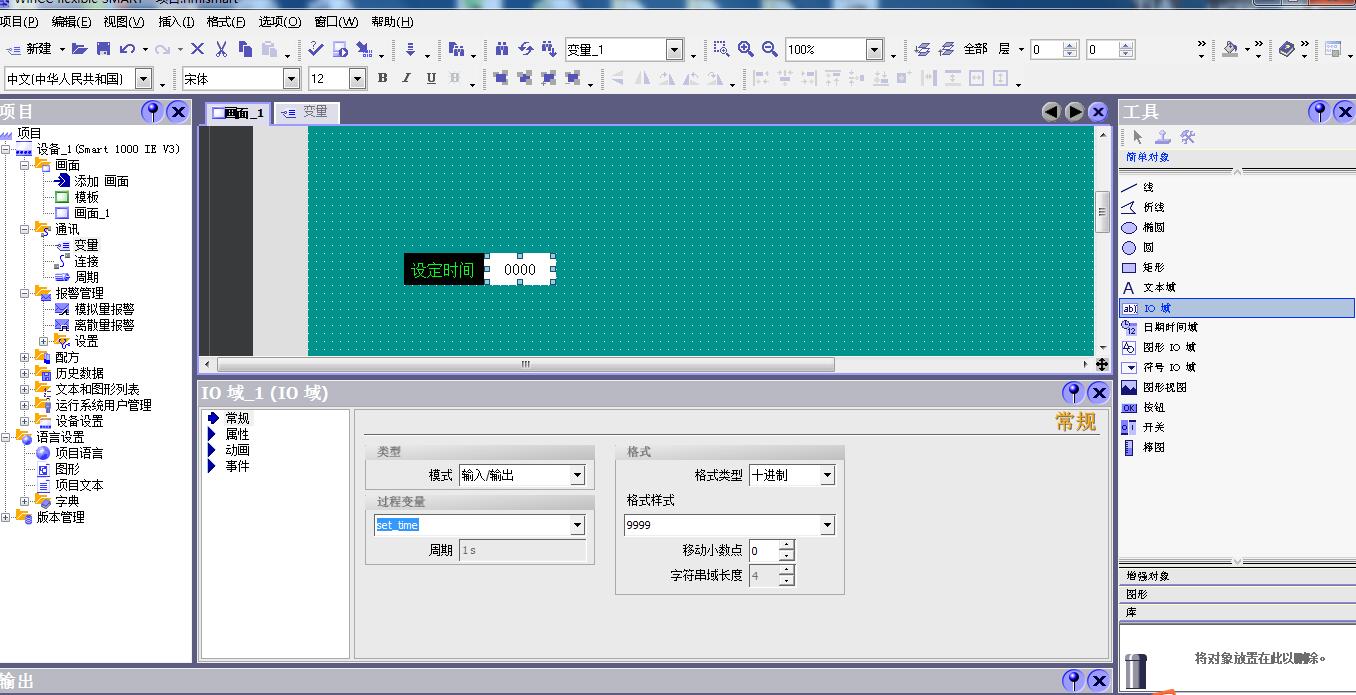Expand the 配方 node in project tree
The image size is (1356, 695).
(25, 357)
